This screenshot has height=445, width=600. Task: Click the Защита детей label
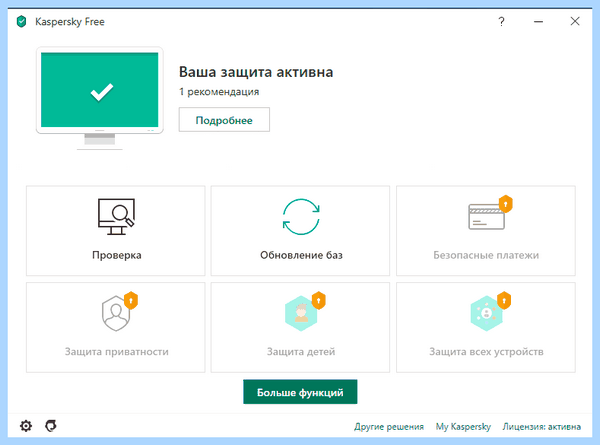click(x=301, y=352)
